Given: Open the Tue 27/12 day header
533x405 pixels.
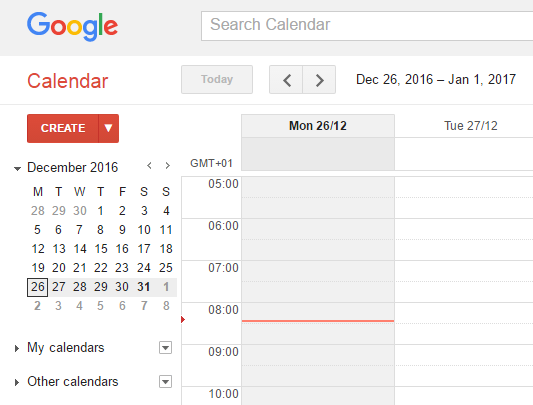Looking at the screenshot, I should coord(471,126).
